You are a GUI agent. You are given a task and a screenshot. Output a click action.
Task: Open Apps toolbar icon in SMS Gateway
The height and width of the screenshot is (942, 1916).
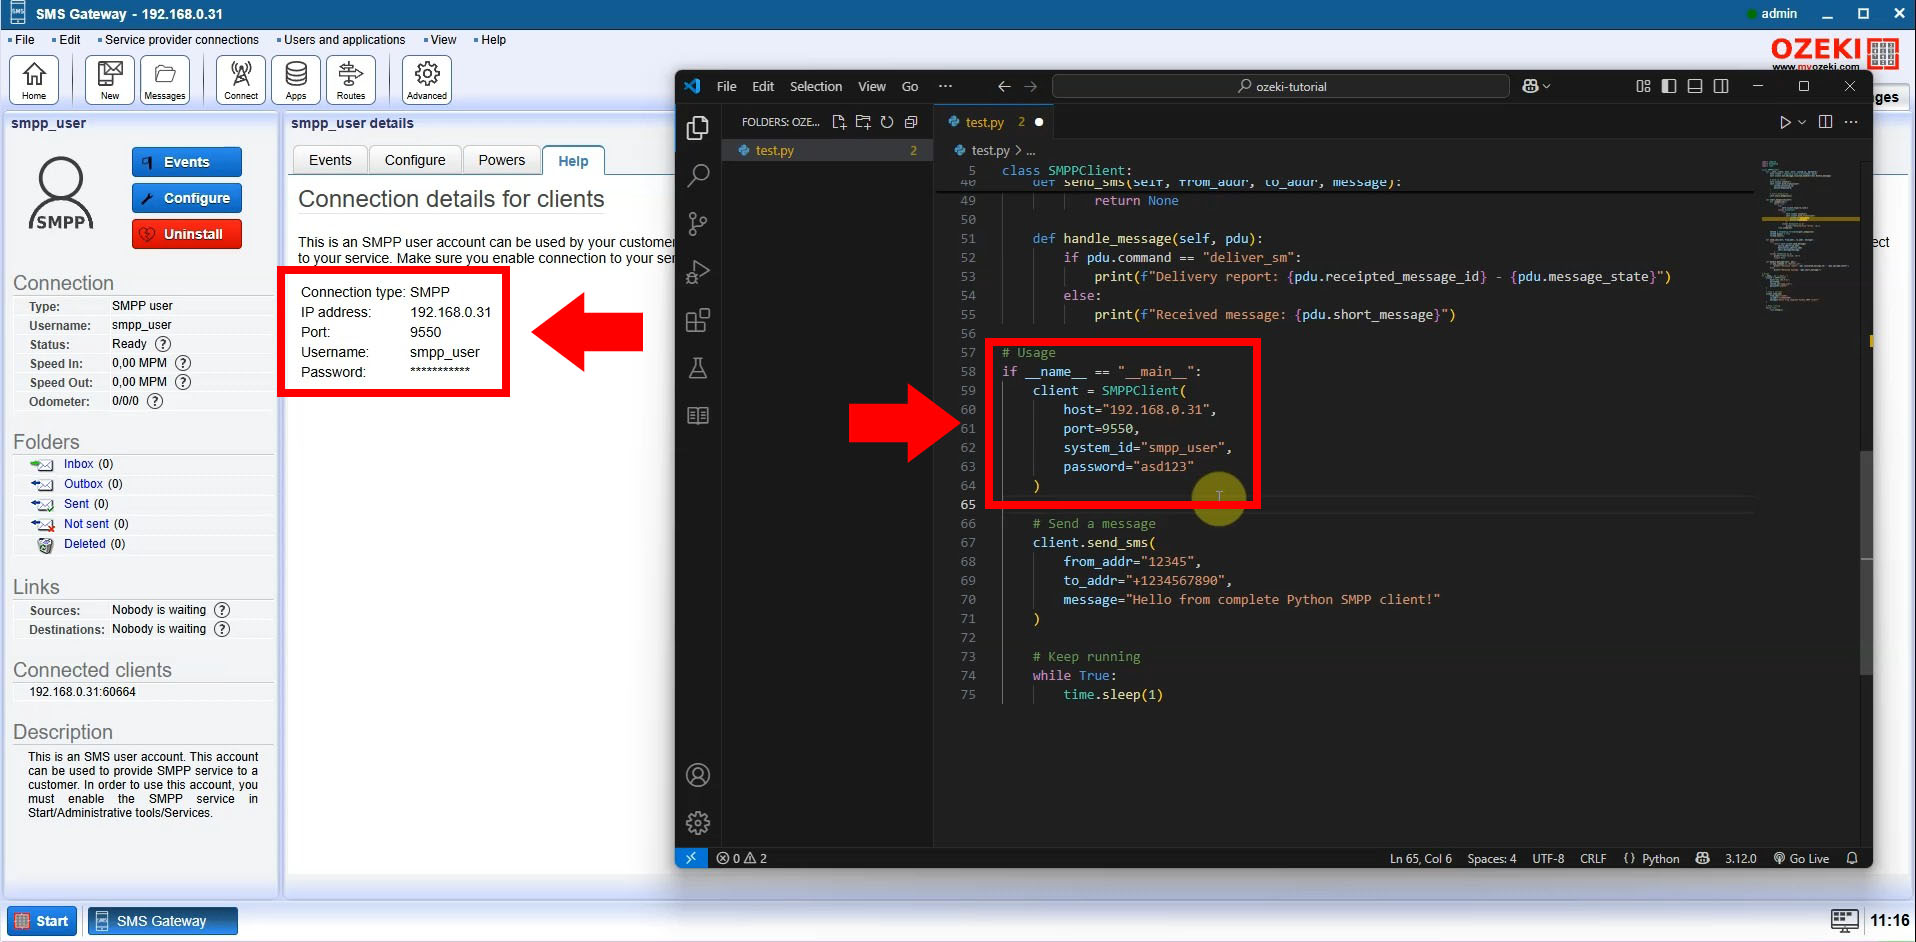coord(296,79)
